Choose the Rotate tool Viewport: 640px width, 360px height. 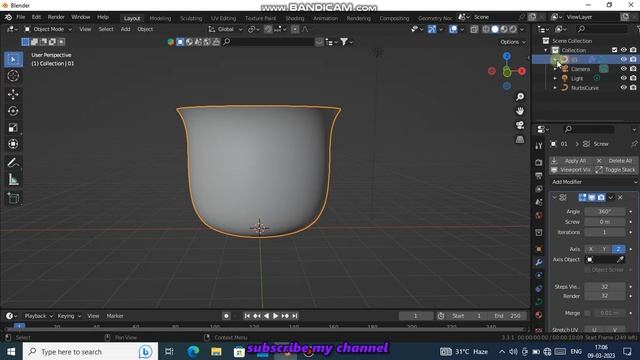coord(13,111)
